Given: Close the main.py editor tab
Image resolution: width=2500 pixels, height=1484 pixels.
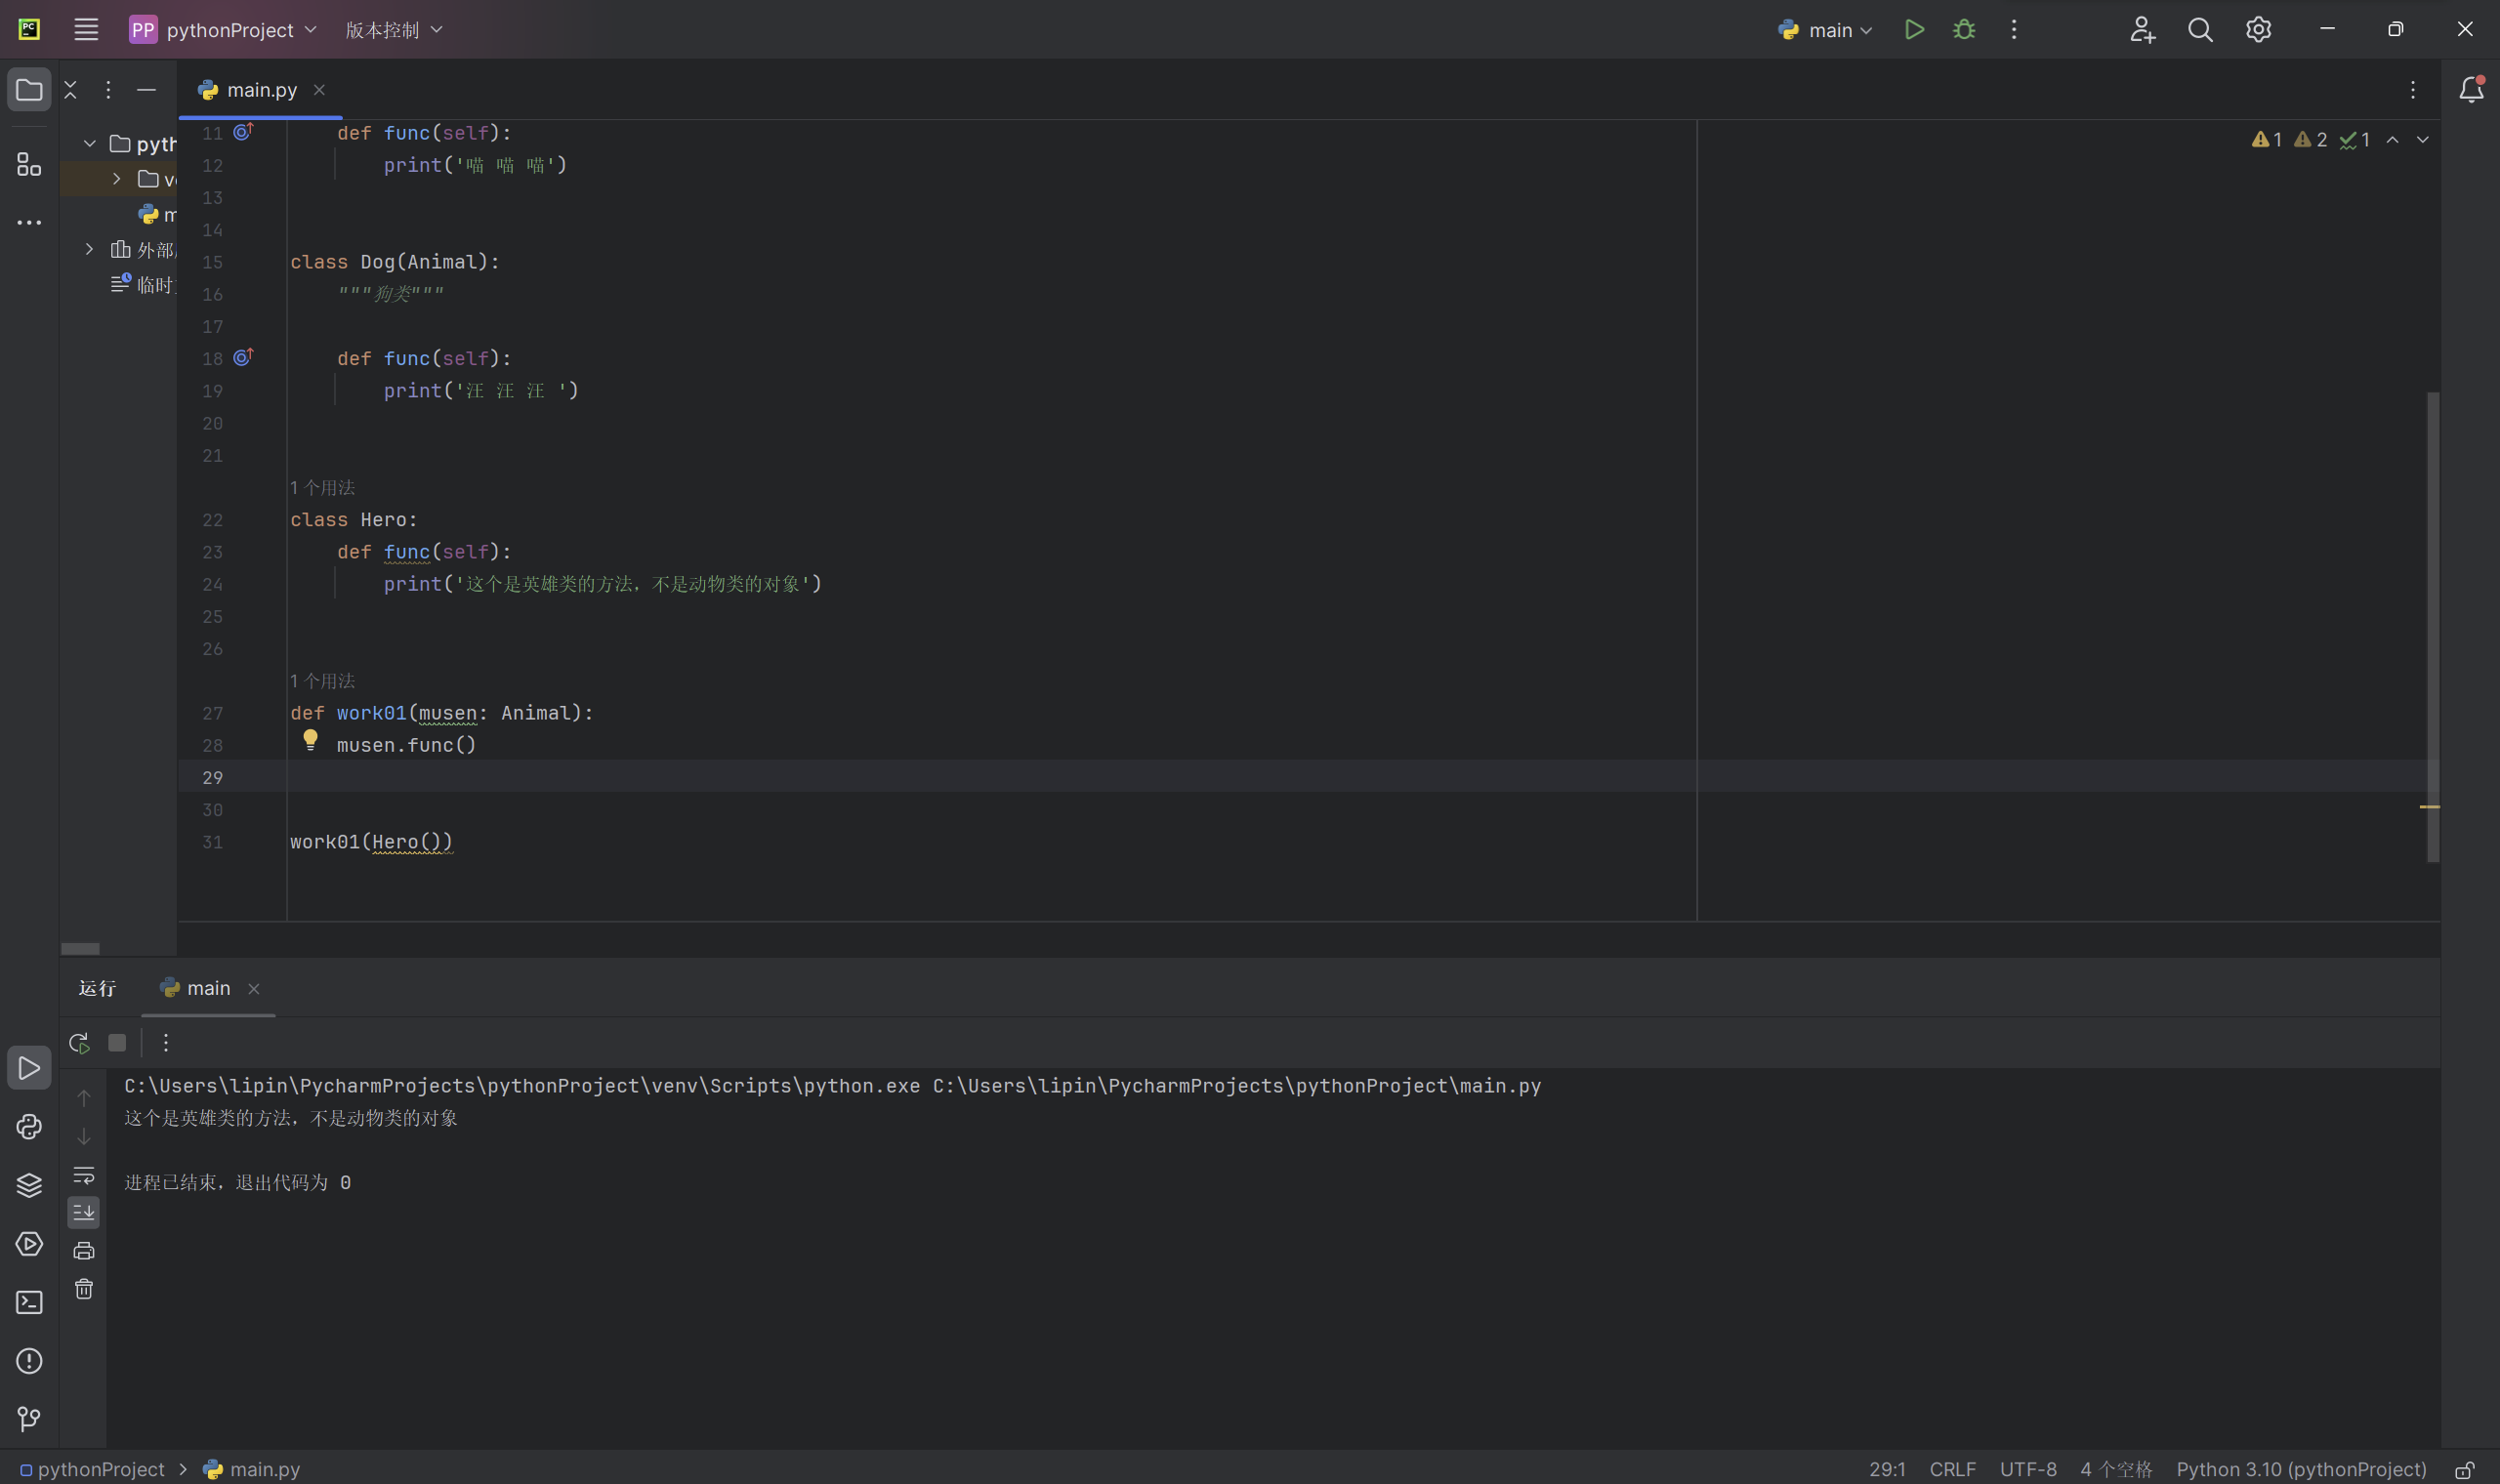Looking at the screenshot, I should 319,90.
